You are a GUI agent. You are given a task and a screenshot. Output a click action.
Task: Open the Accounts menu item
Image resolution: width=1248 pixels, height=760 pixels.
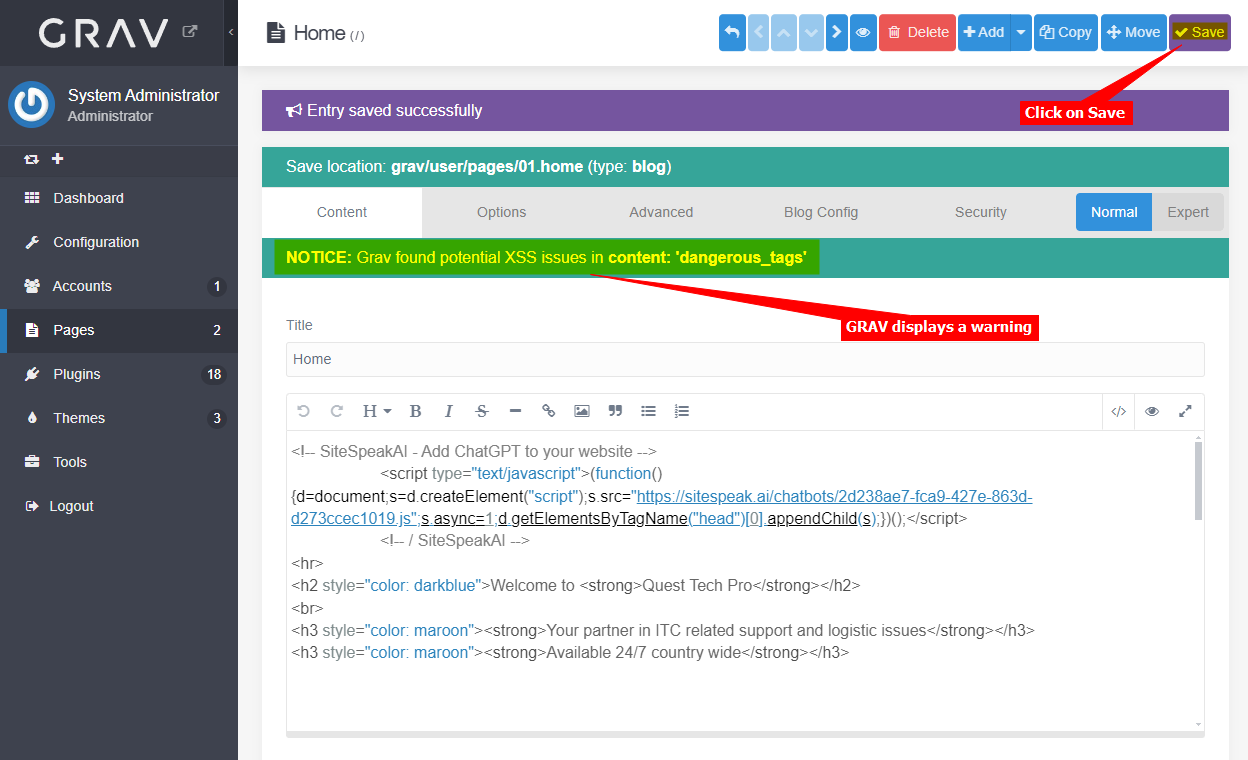(119, 286)
